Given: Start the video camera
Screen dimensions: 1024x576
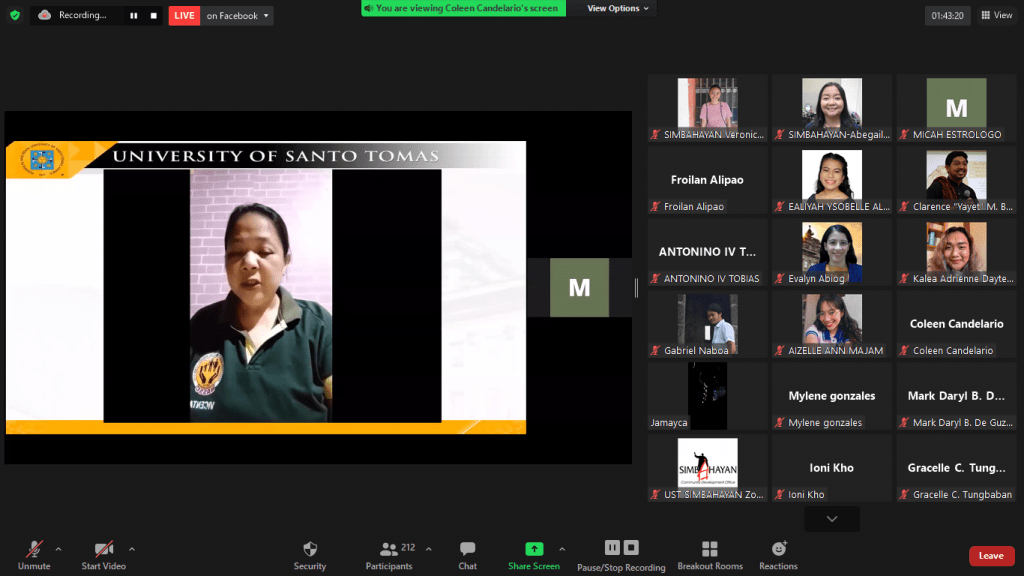Looking at the screenshot, I should [103, 556].
